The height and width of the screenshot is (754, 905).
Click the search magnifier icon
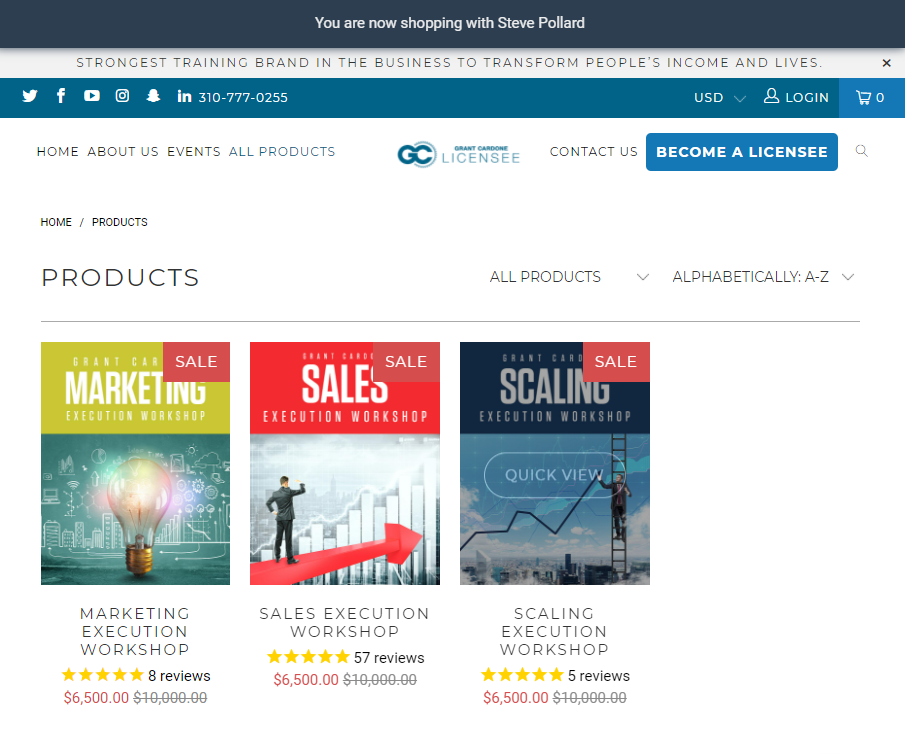coord(862,152)
